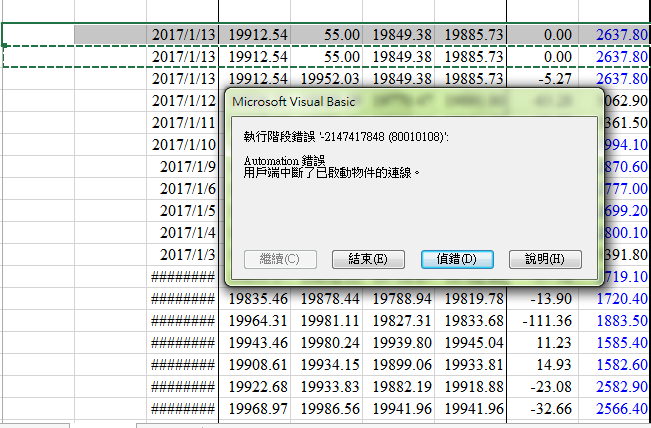The image size is (651, 428).
Task: Select the 19918.88 cell
Action: click(470, 386)
